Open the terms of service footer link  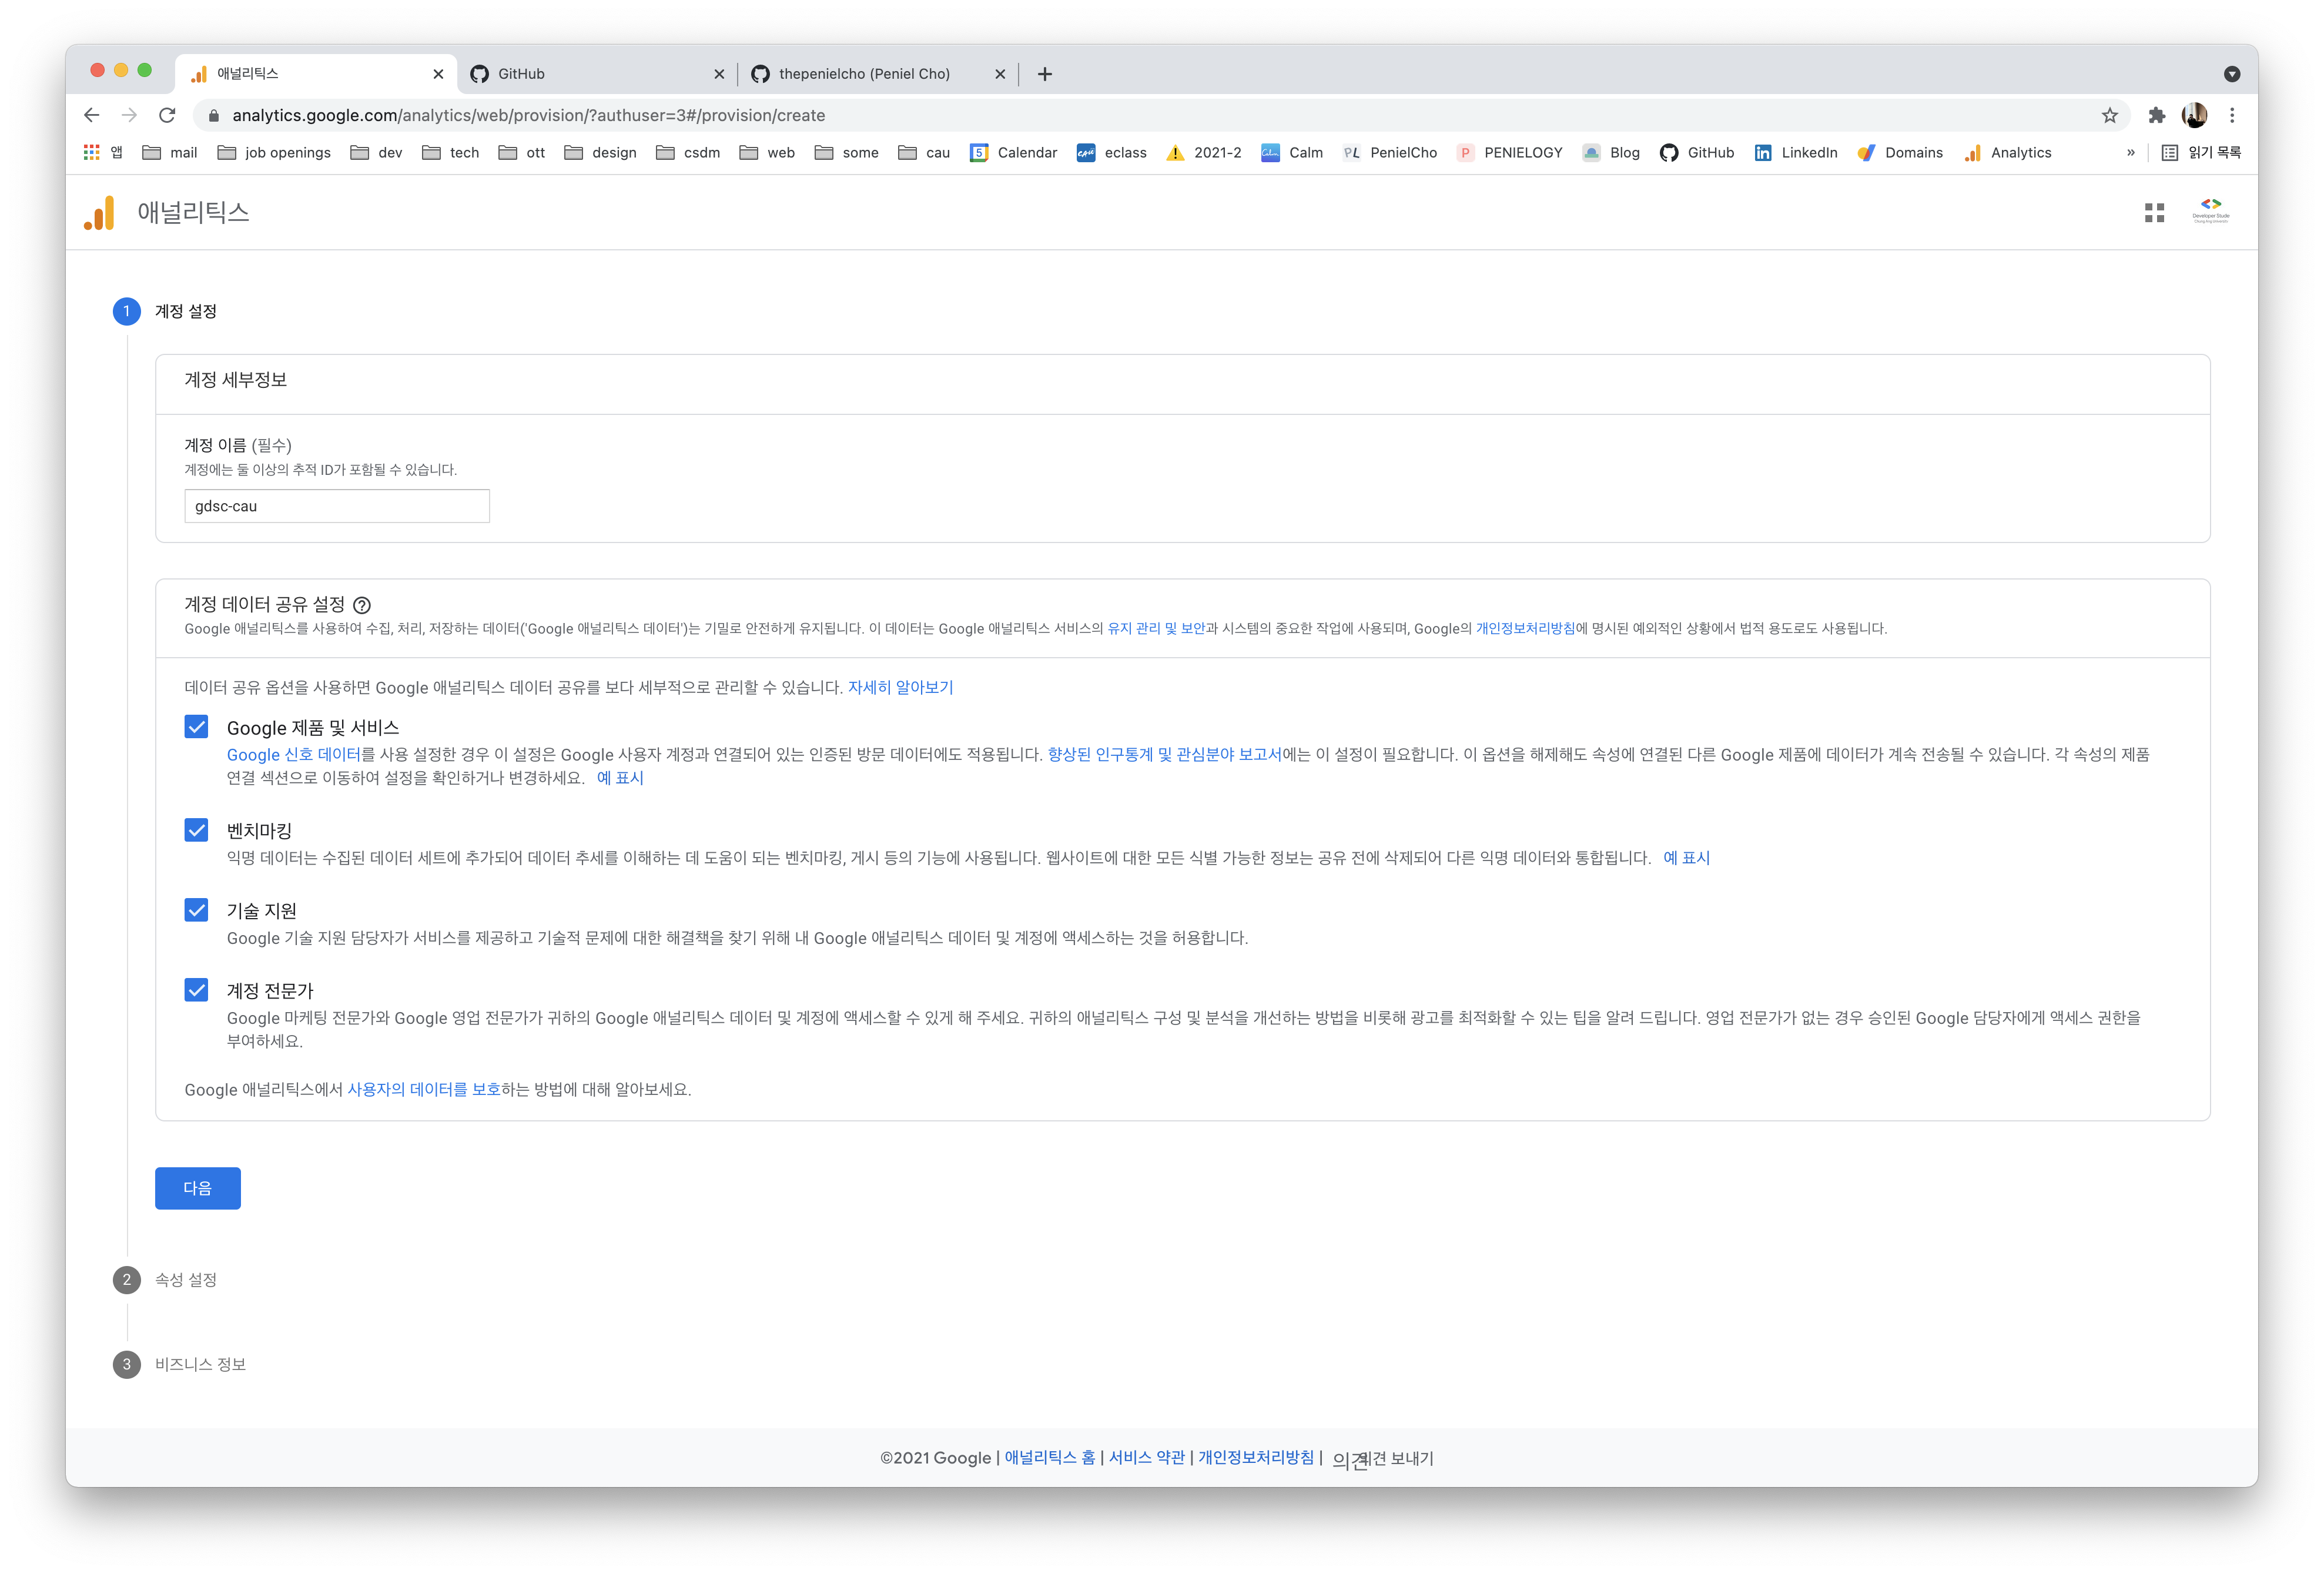click(x=1146, y=1457)
